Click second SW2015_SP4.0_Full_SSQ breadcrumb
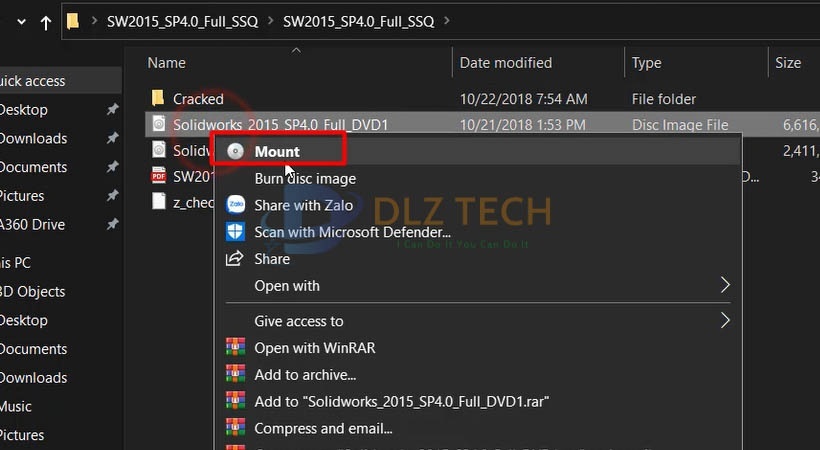Screen dimensions: 820x450 [x=359, y=21]
